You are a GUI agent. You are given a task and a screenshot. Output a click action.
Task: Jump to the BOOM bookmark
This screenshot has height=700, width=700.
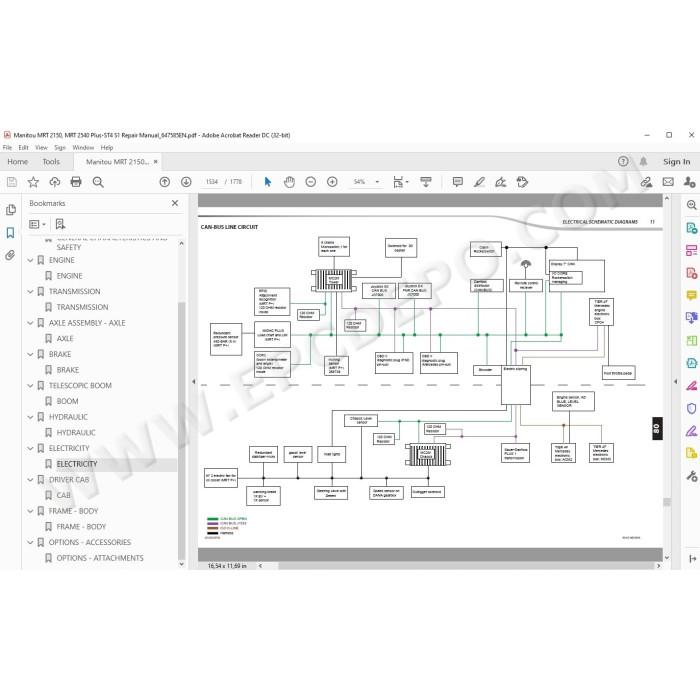click(x=67, y=401)
